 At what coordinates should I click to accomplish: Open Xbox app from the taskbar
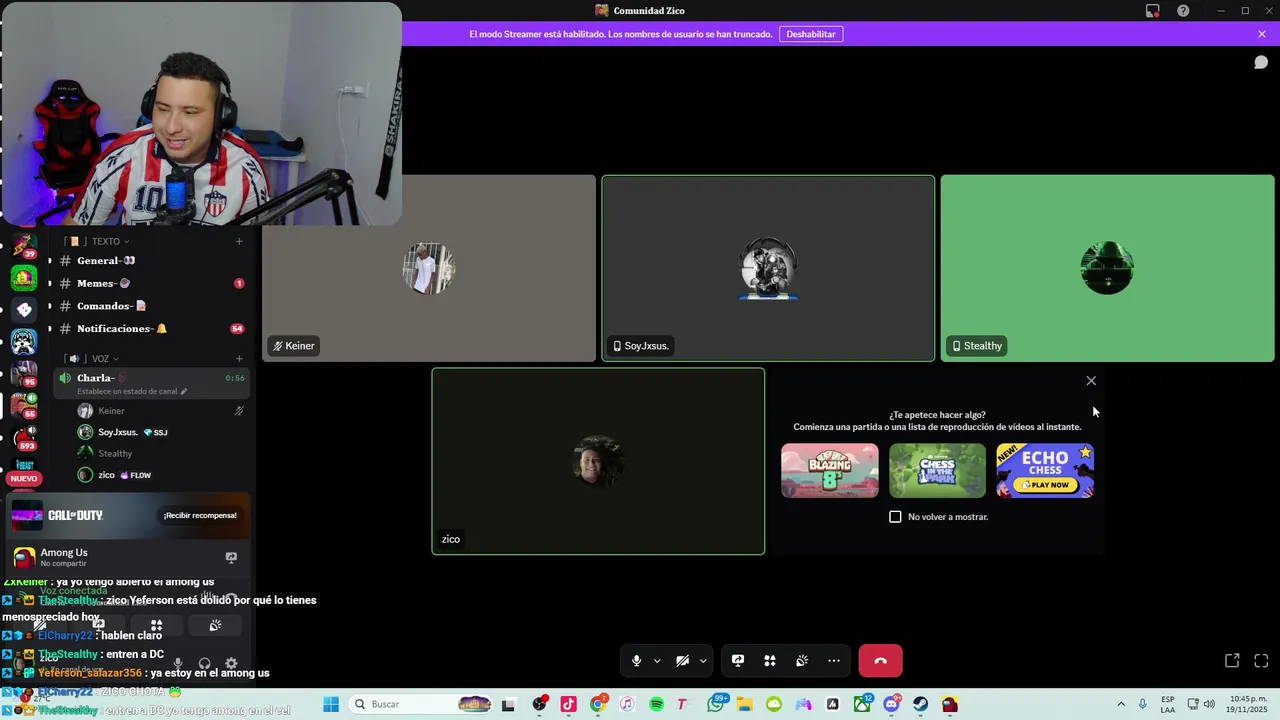point(862,704)
